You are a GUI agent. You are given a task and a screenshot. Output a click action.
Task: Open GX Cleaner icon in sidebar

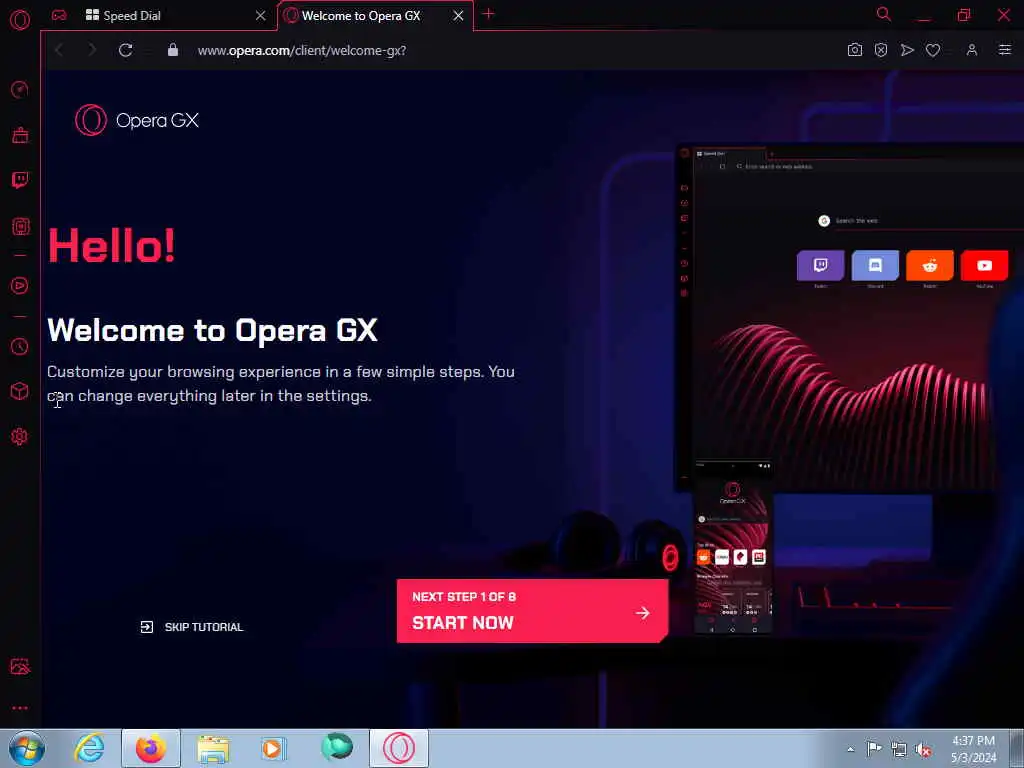[x=20, y=135]
